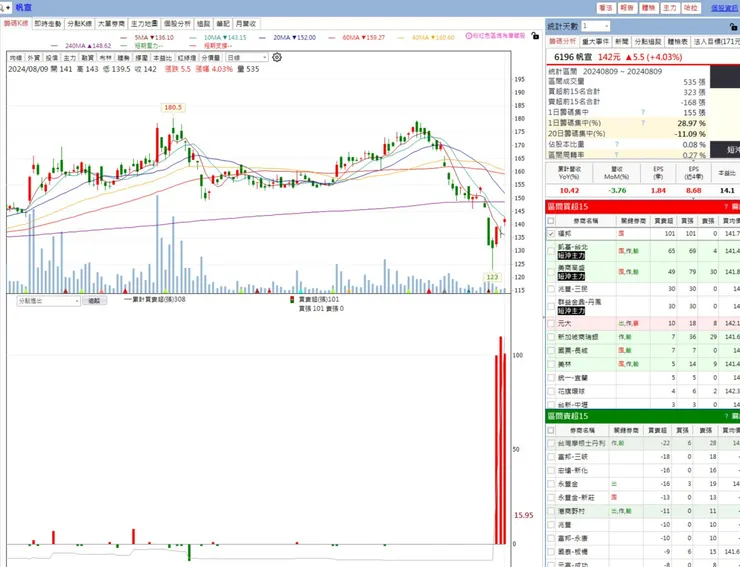
Task: Click help icon in 區間買超15 header
Action: point(726,206)
